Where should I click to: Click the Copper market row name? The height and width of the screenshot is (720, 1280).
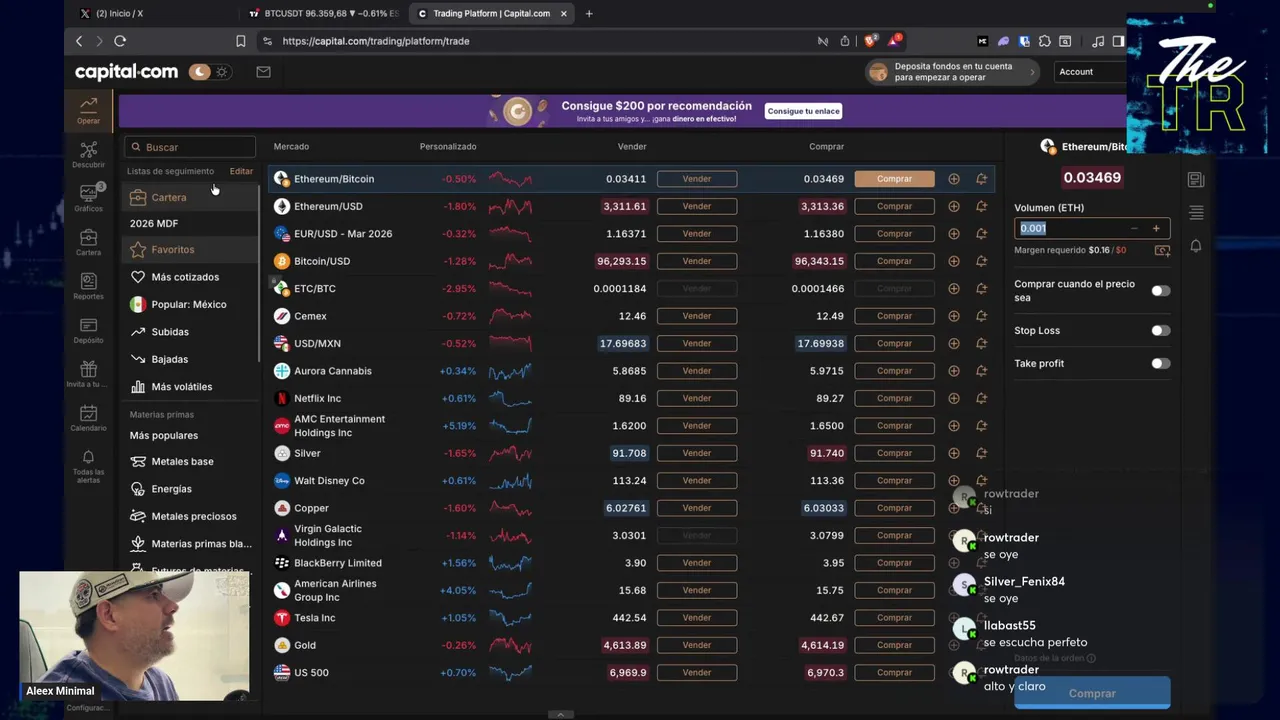[x=311, y=508]
